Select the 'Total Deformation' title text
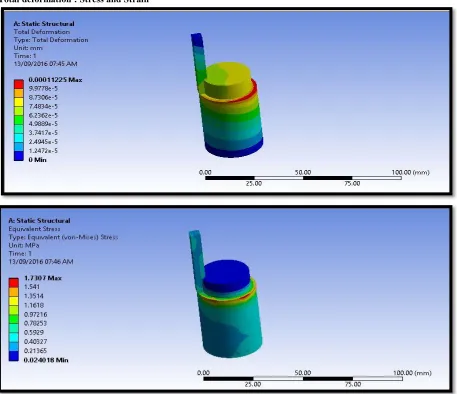 click(x=42, y=32)
